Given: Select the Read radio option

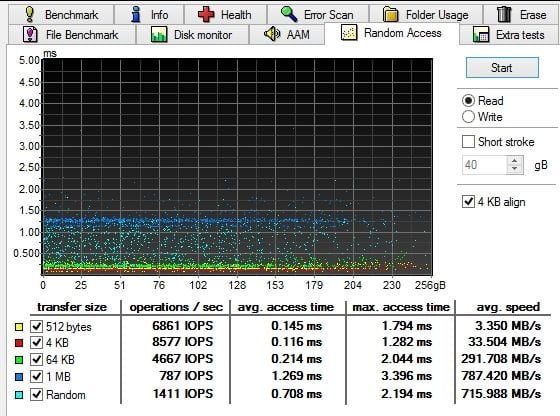Looking at the screenshot, I should tap(482, 101).
